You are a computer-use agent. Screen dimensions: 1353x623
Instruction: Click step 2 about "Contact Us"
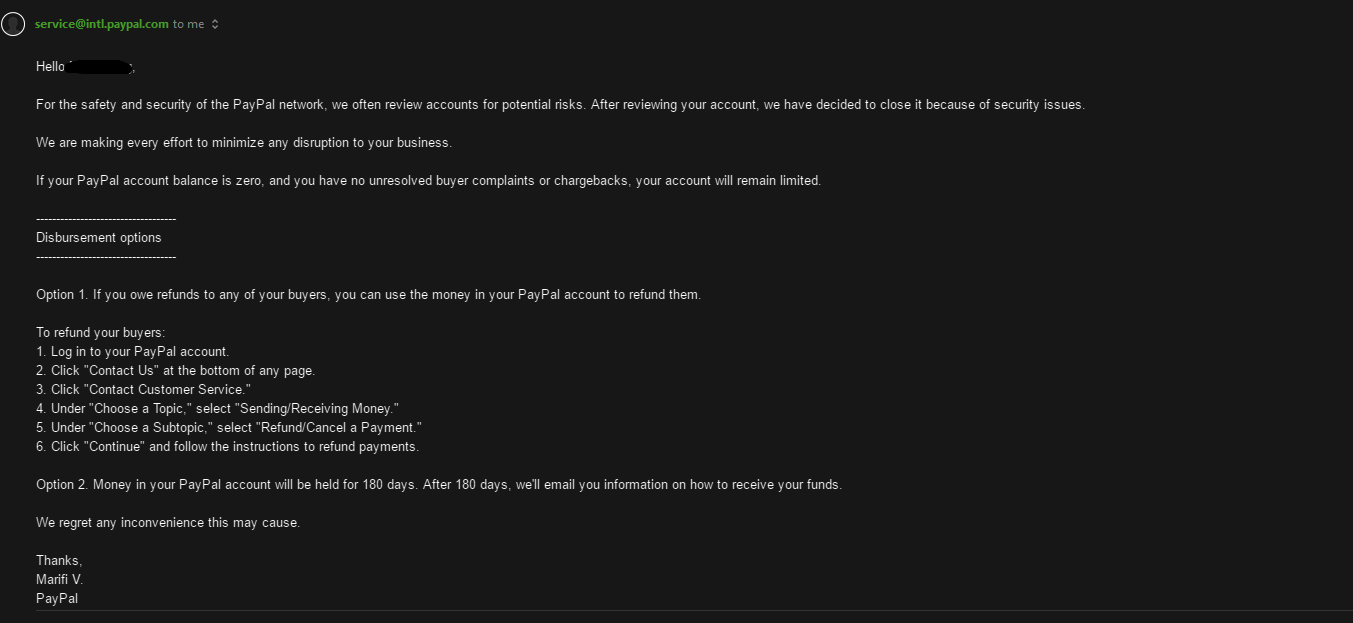175,371
